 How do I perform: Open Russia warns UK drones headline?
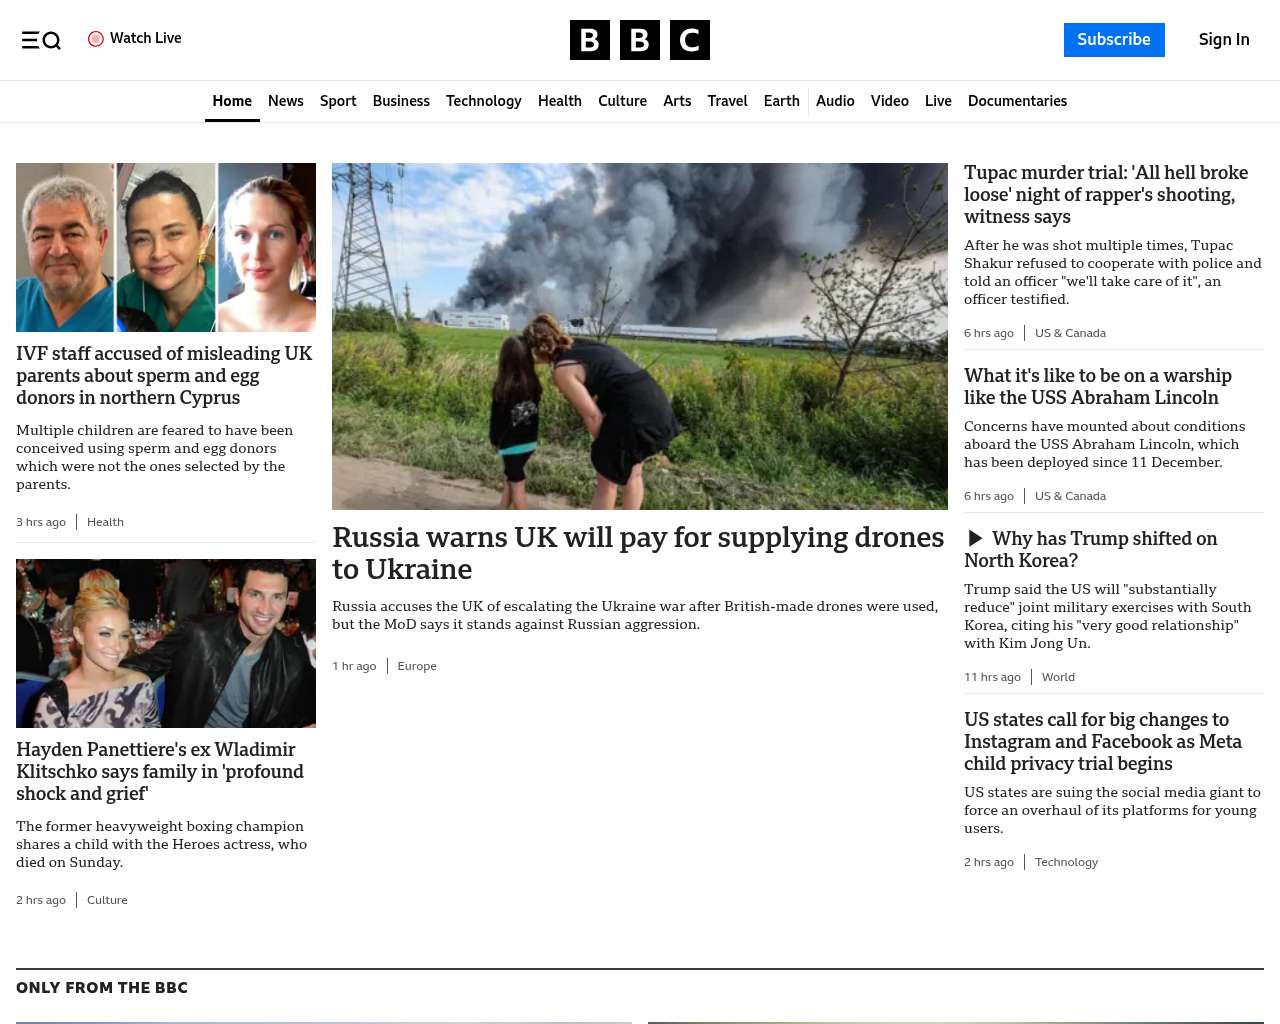click(x=638, y=553)
